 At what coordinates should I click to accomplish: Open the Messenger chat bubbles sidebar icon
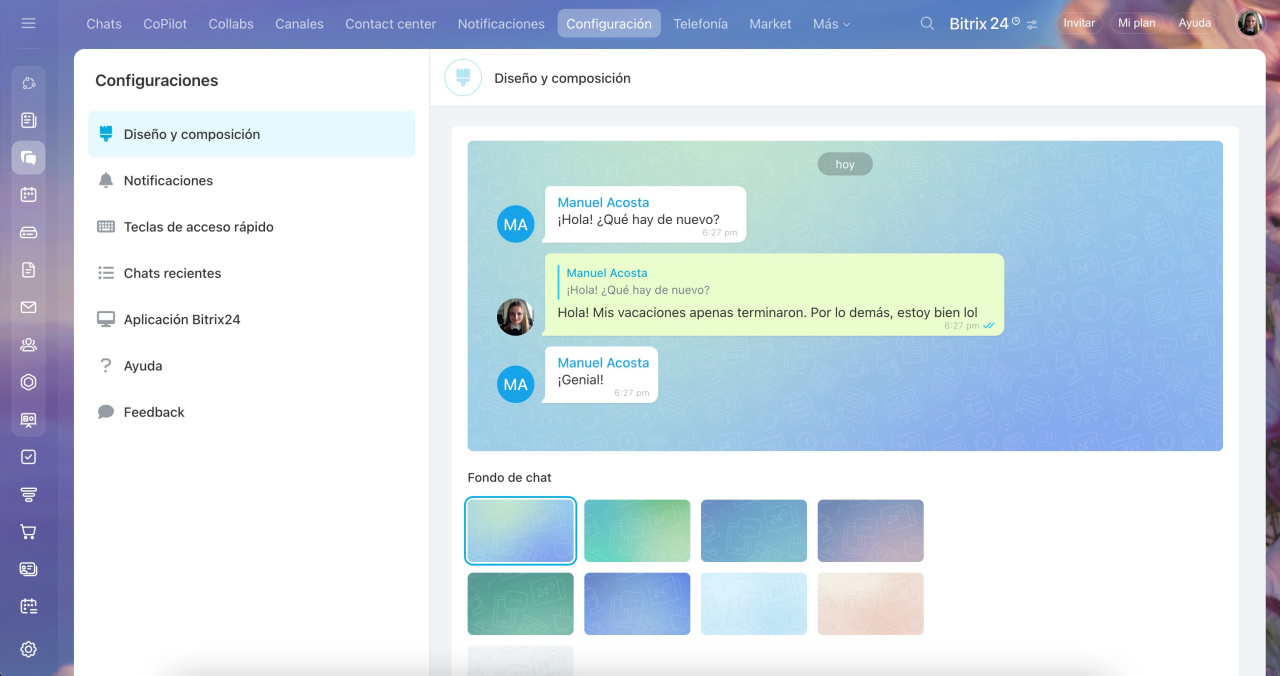tap(28, 157)
